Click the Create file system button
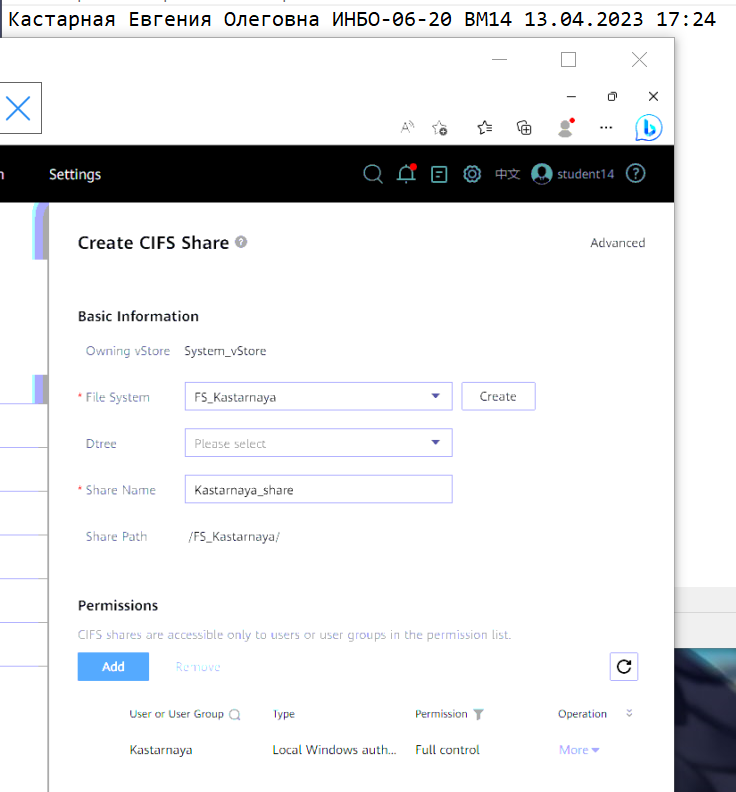 [498, 396]
